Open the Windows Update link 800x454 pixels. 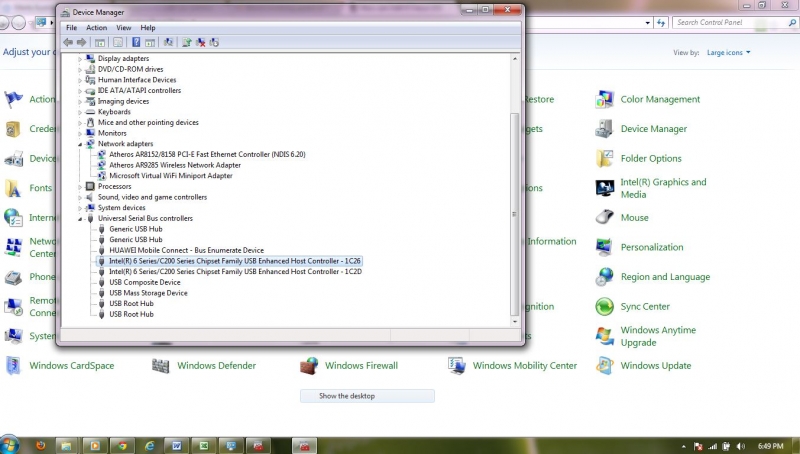655,366
